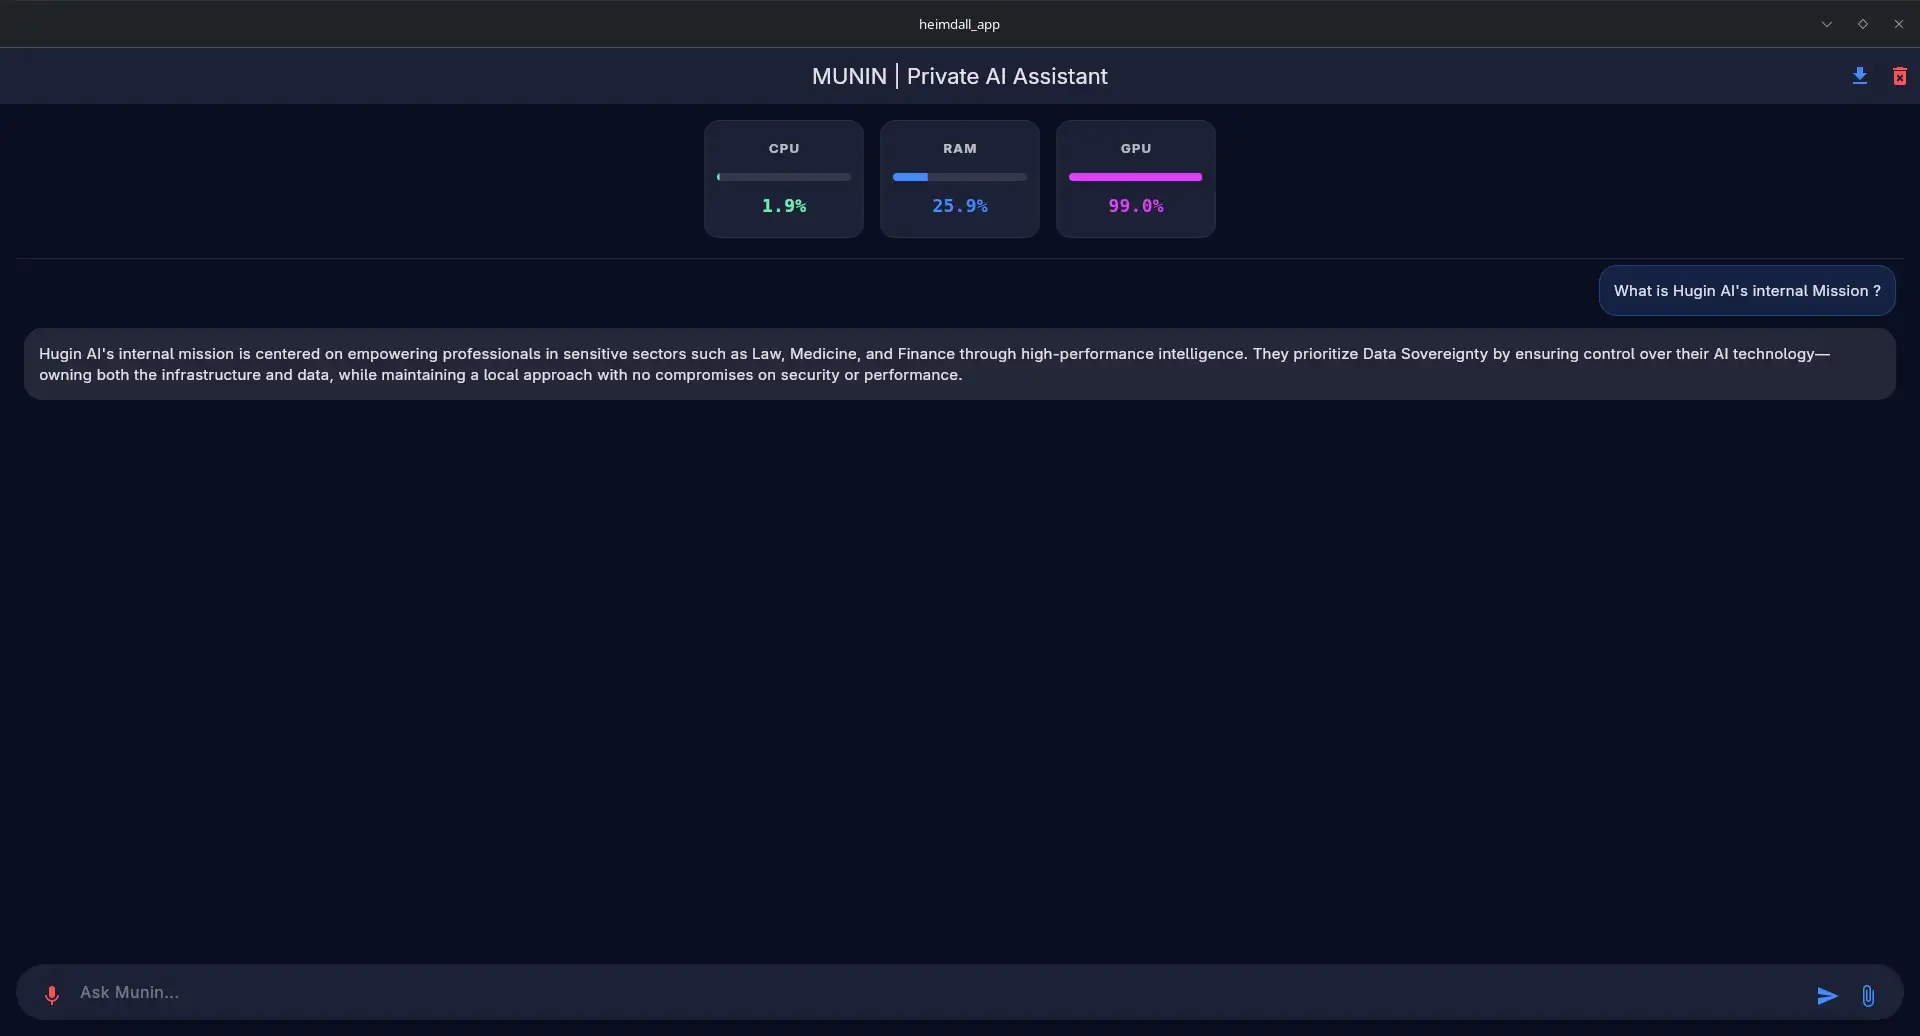Click the heimdall_app title bar text
The image size is (1920, 1036).
pos(959,24)
